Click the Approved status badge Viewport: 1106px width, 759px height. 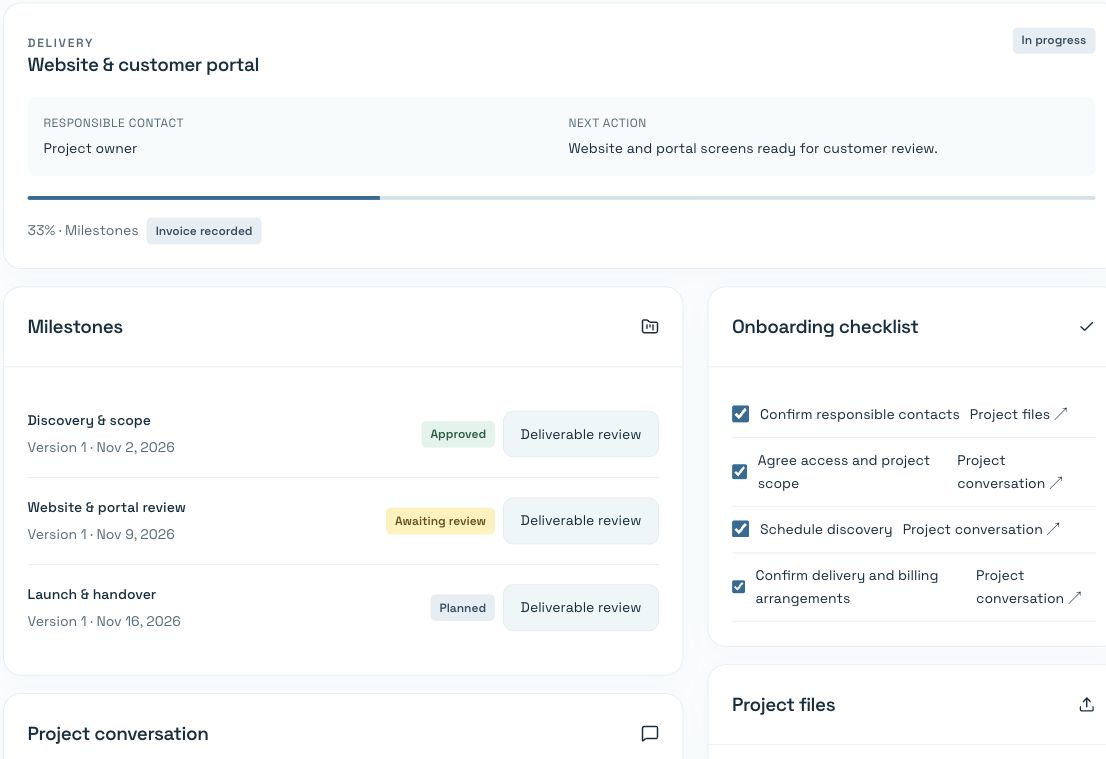pyautogui.click(x=458, y=434)
